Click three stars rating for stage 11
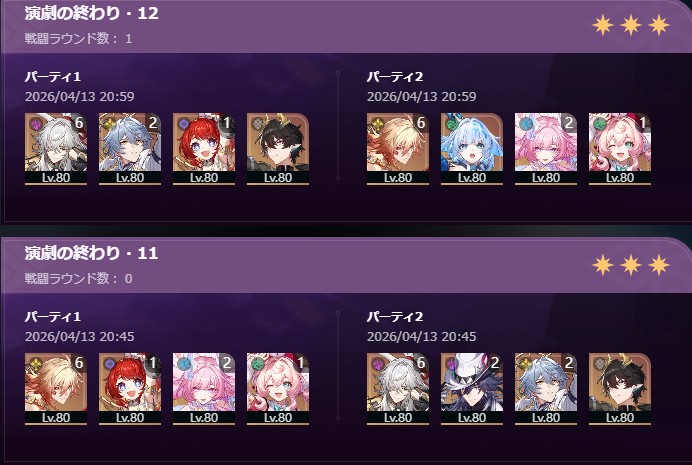692x465 pixels. pyautogui.click(x=631, y=265)
